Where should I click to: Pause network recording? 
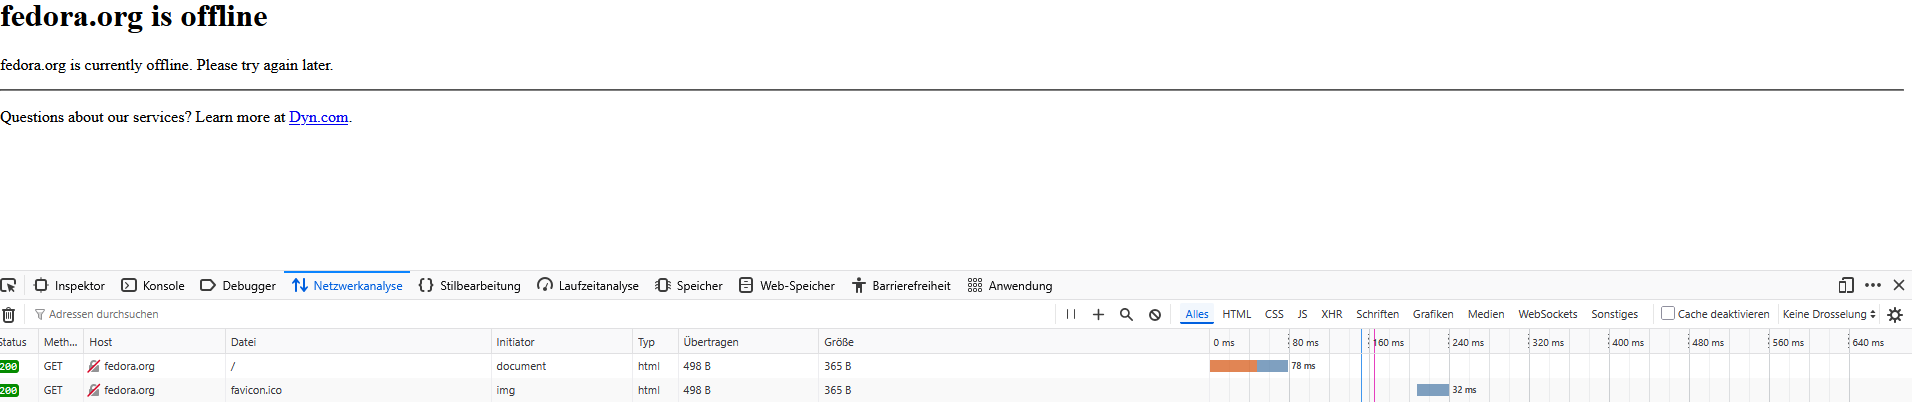pos(1071,314)
